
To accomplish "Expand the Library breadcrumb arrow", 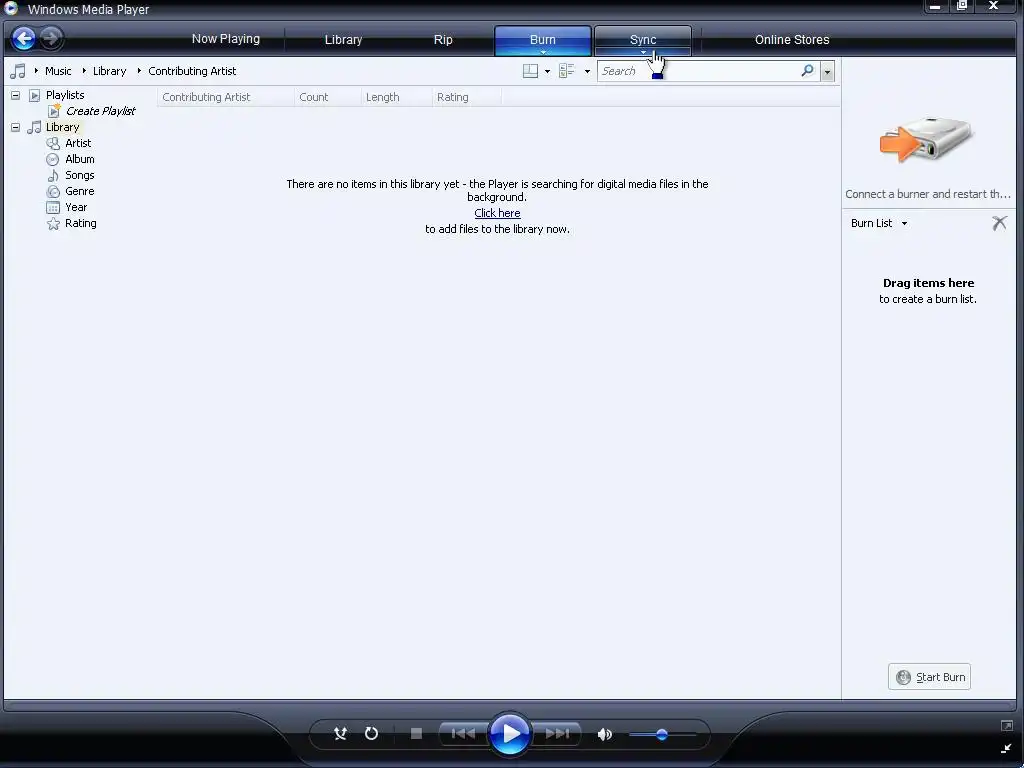I will click(x=84, y=71).
